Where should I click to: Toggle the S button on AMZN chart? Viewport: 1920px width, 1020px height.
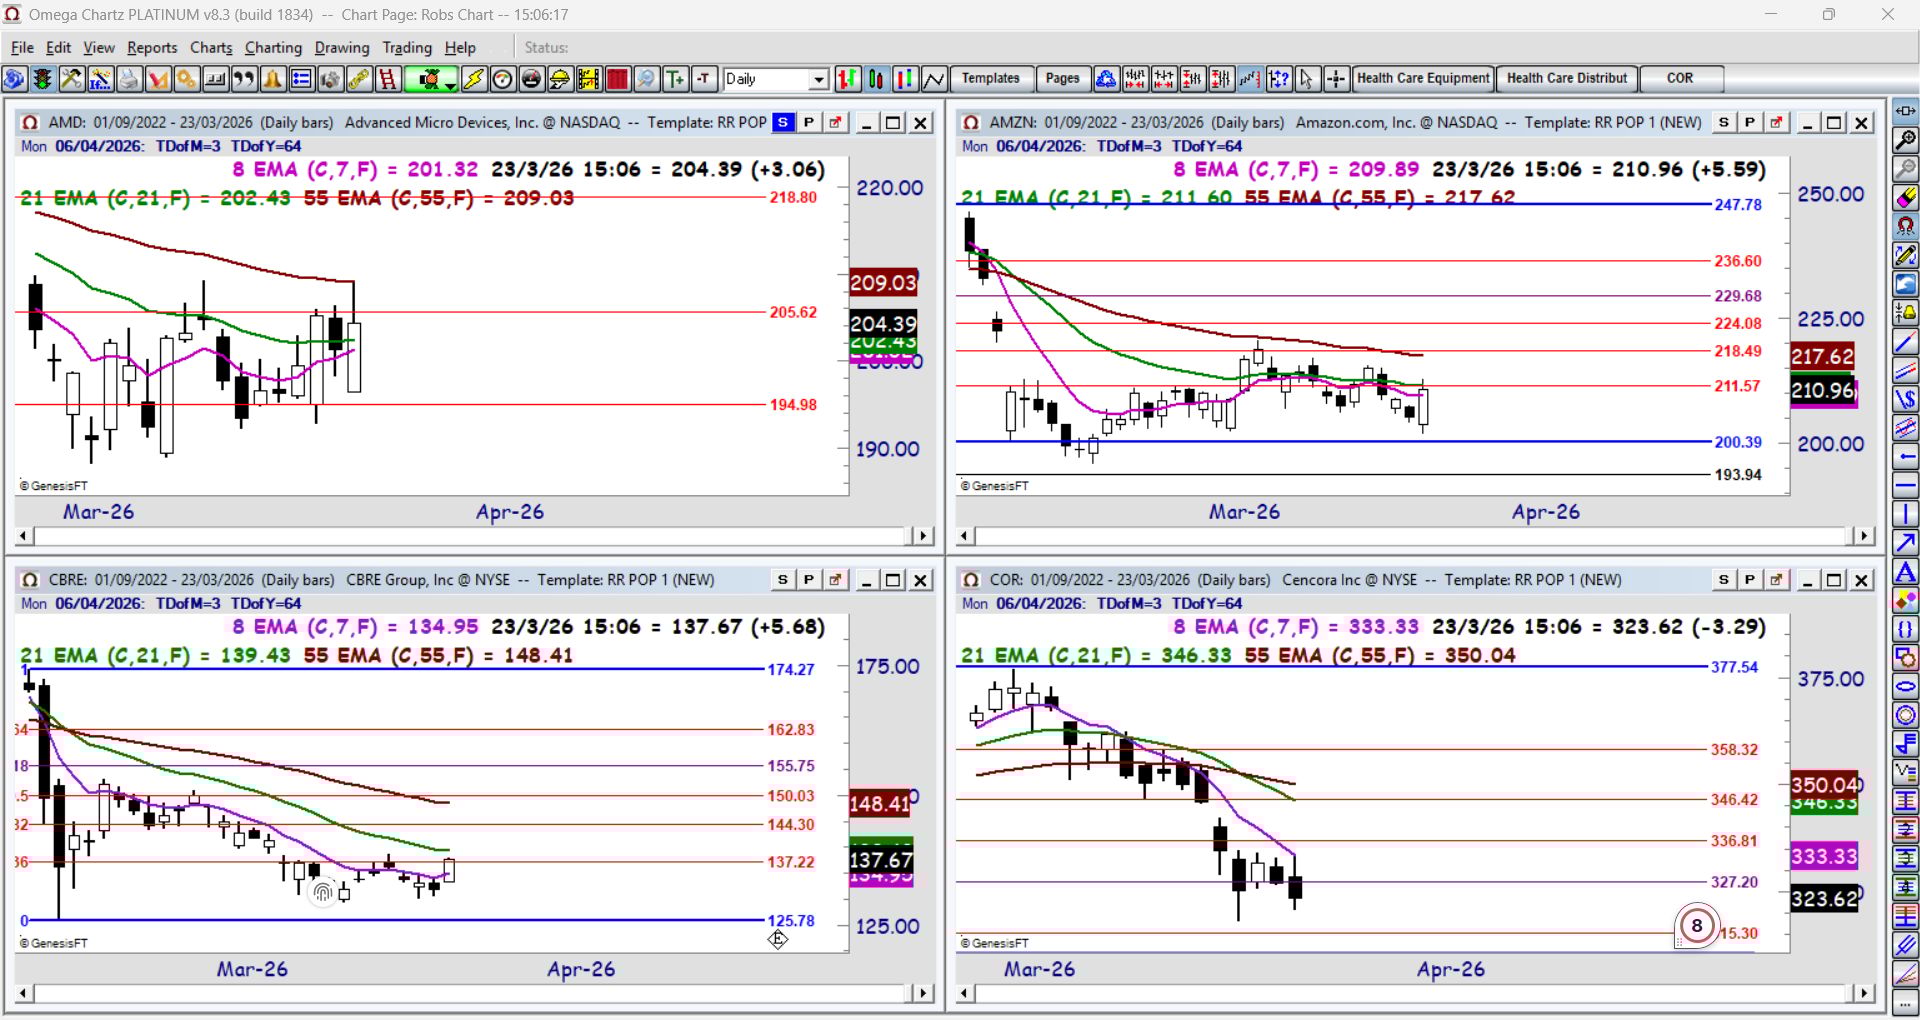click(1724, 123)
